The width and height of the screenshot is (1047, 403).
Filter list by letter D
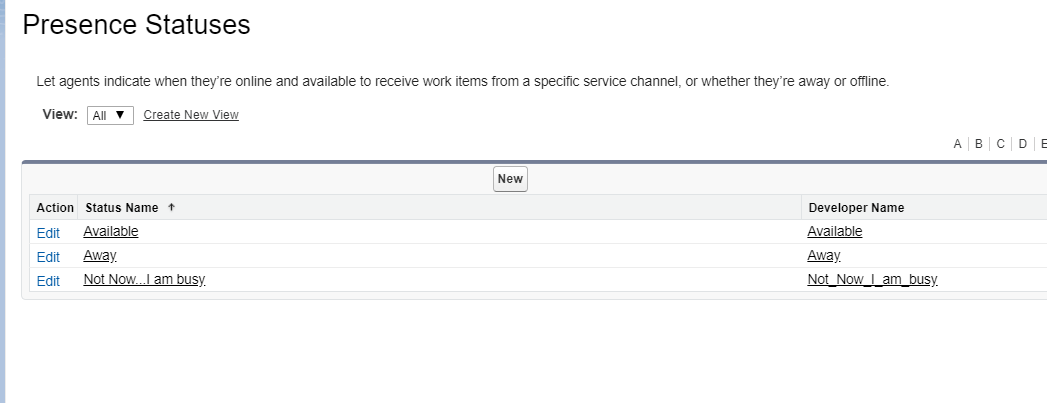(x=1022, y=144)
